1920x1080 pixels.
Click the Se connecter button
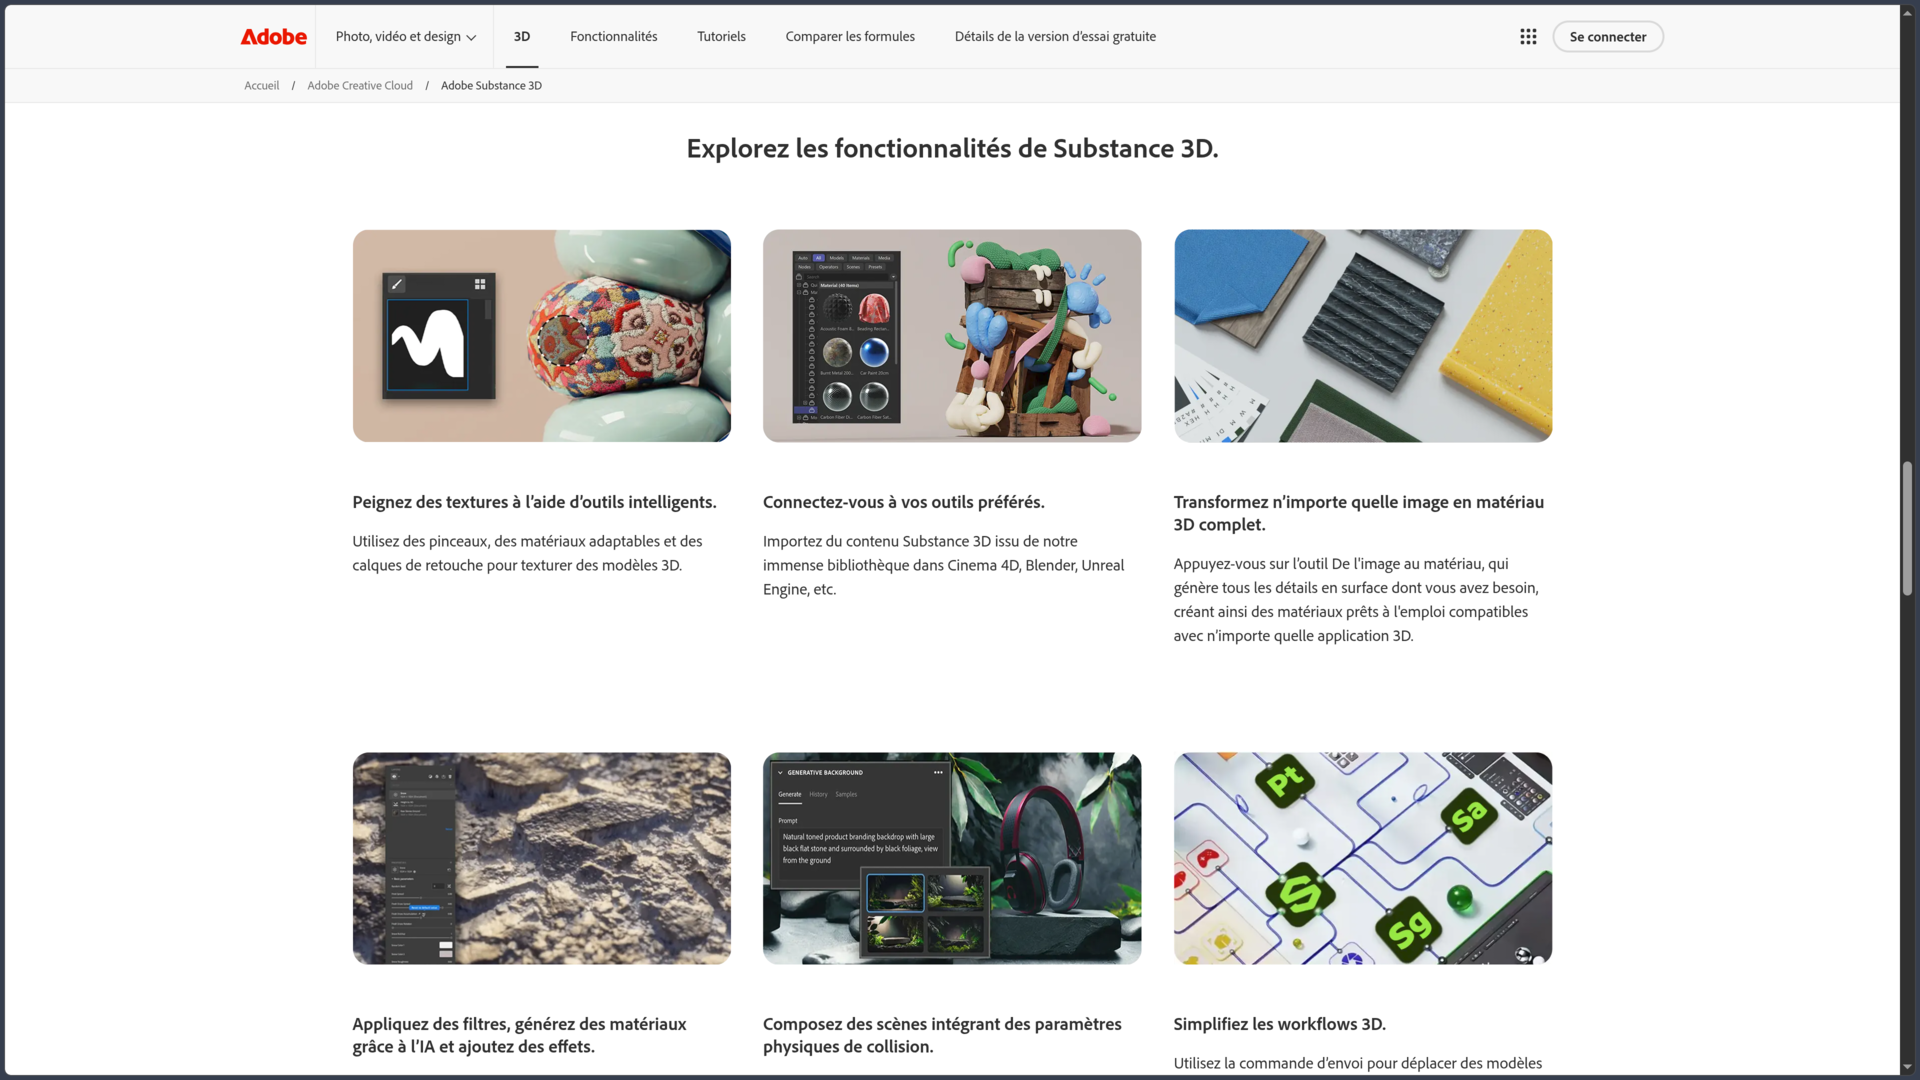tap(1608, 37)
